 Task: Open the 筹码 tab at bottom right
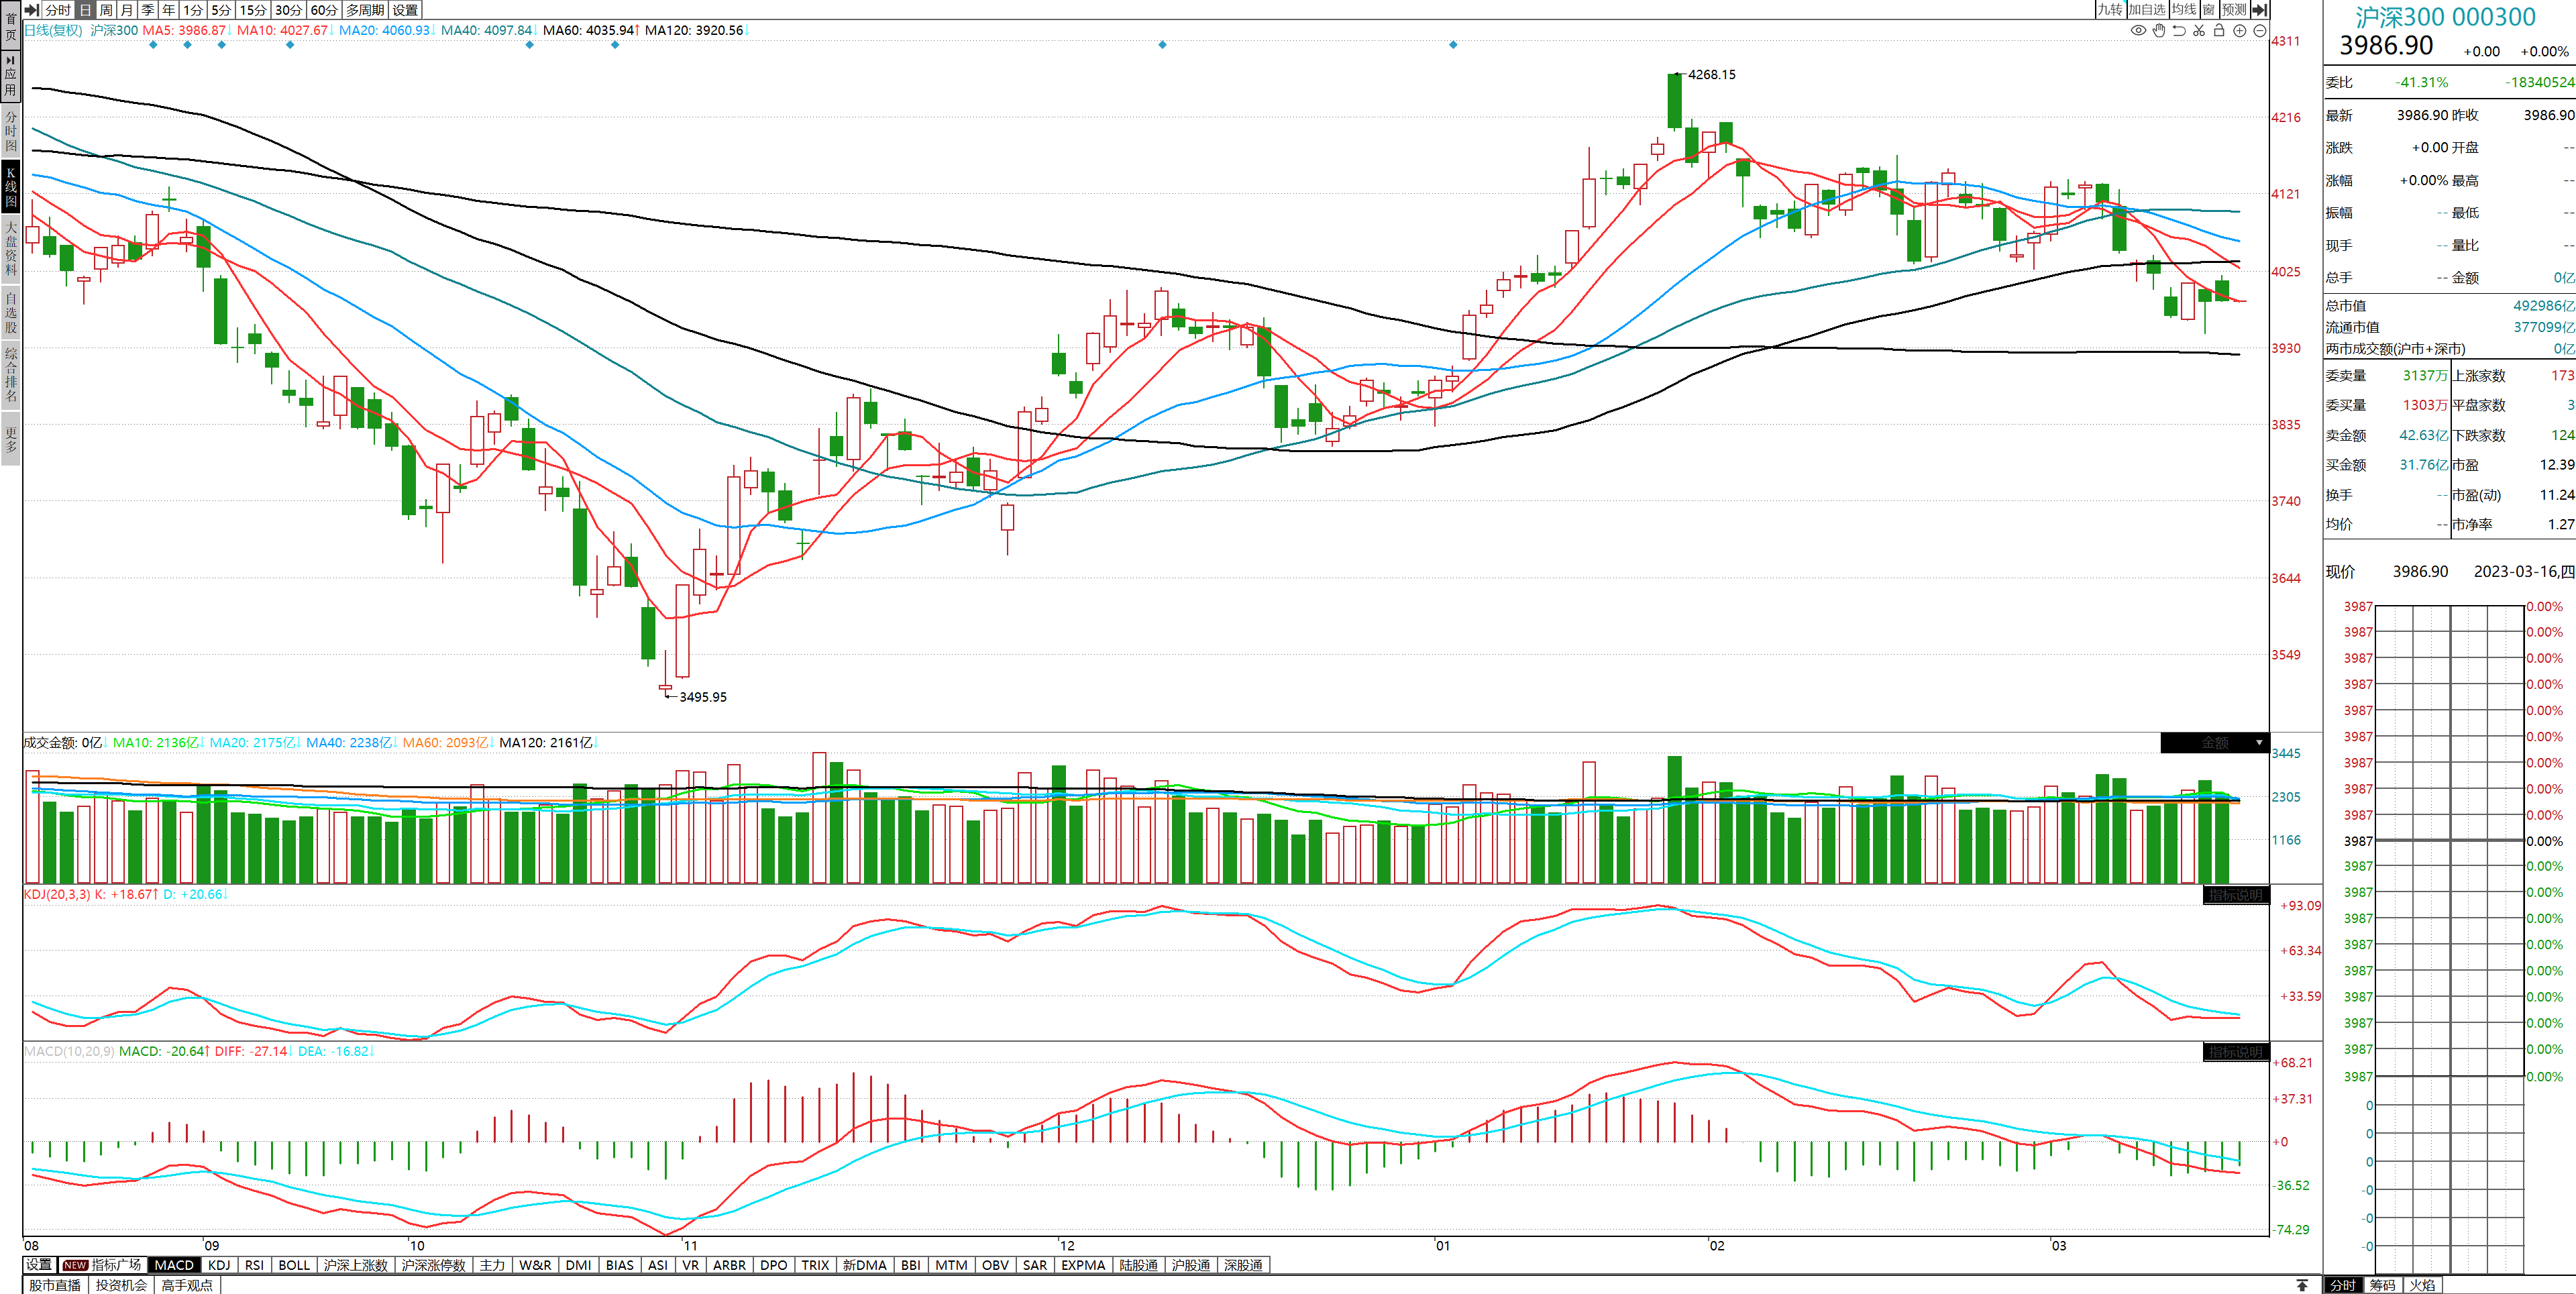2382,1285
